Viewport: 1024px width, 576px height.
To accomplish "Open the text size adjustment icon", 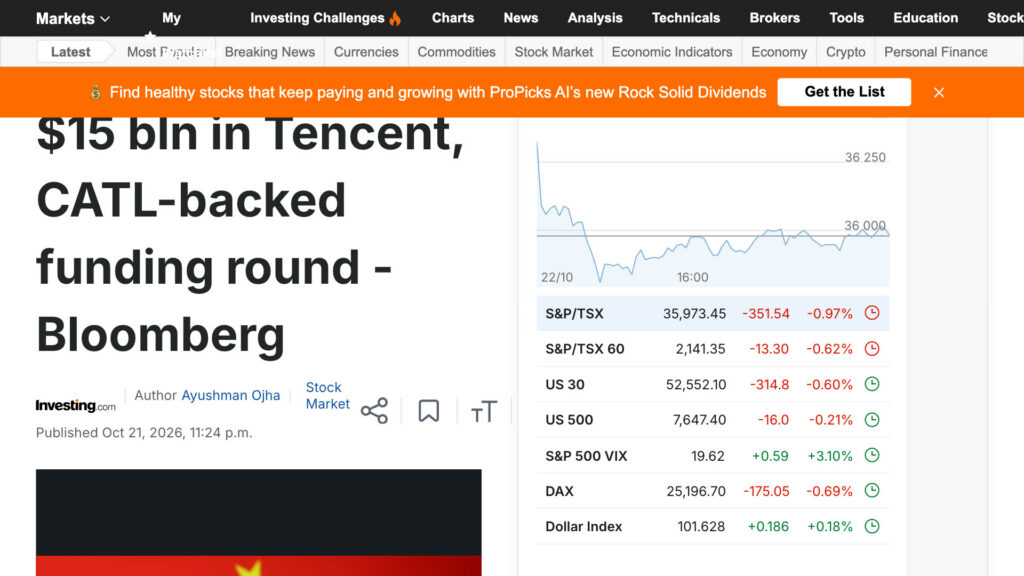I will (484, 411).
